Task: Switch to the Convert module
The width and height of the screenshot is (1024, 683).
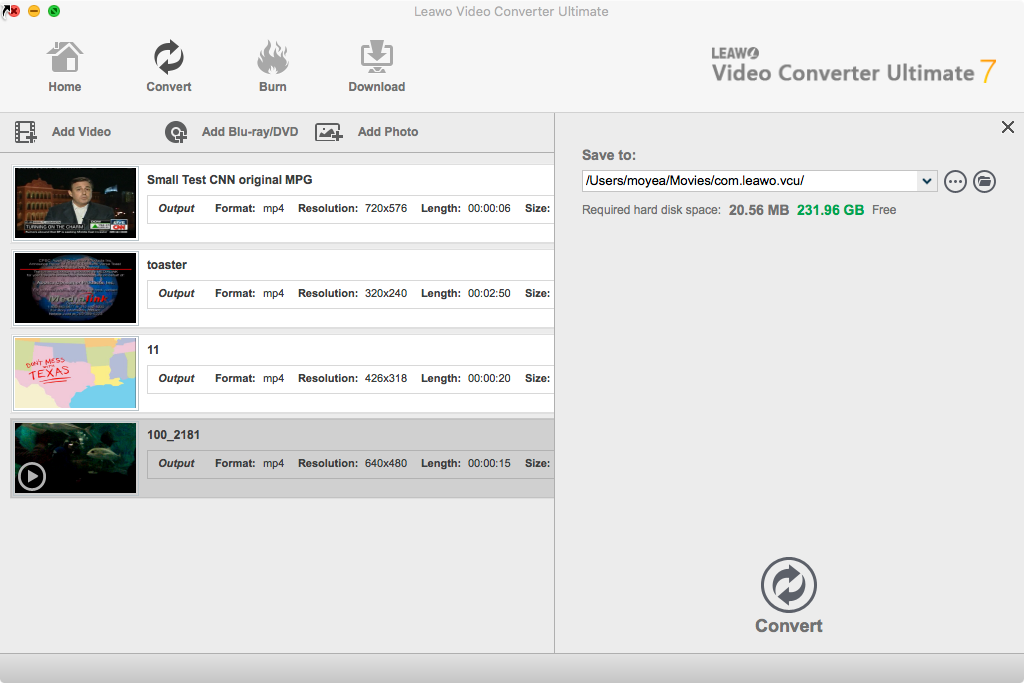Action: pos(168,58)
